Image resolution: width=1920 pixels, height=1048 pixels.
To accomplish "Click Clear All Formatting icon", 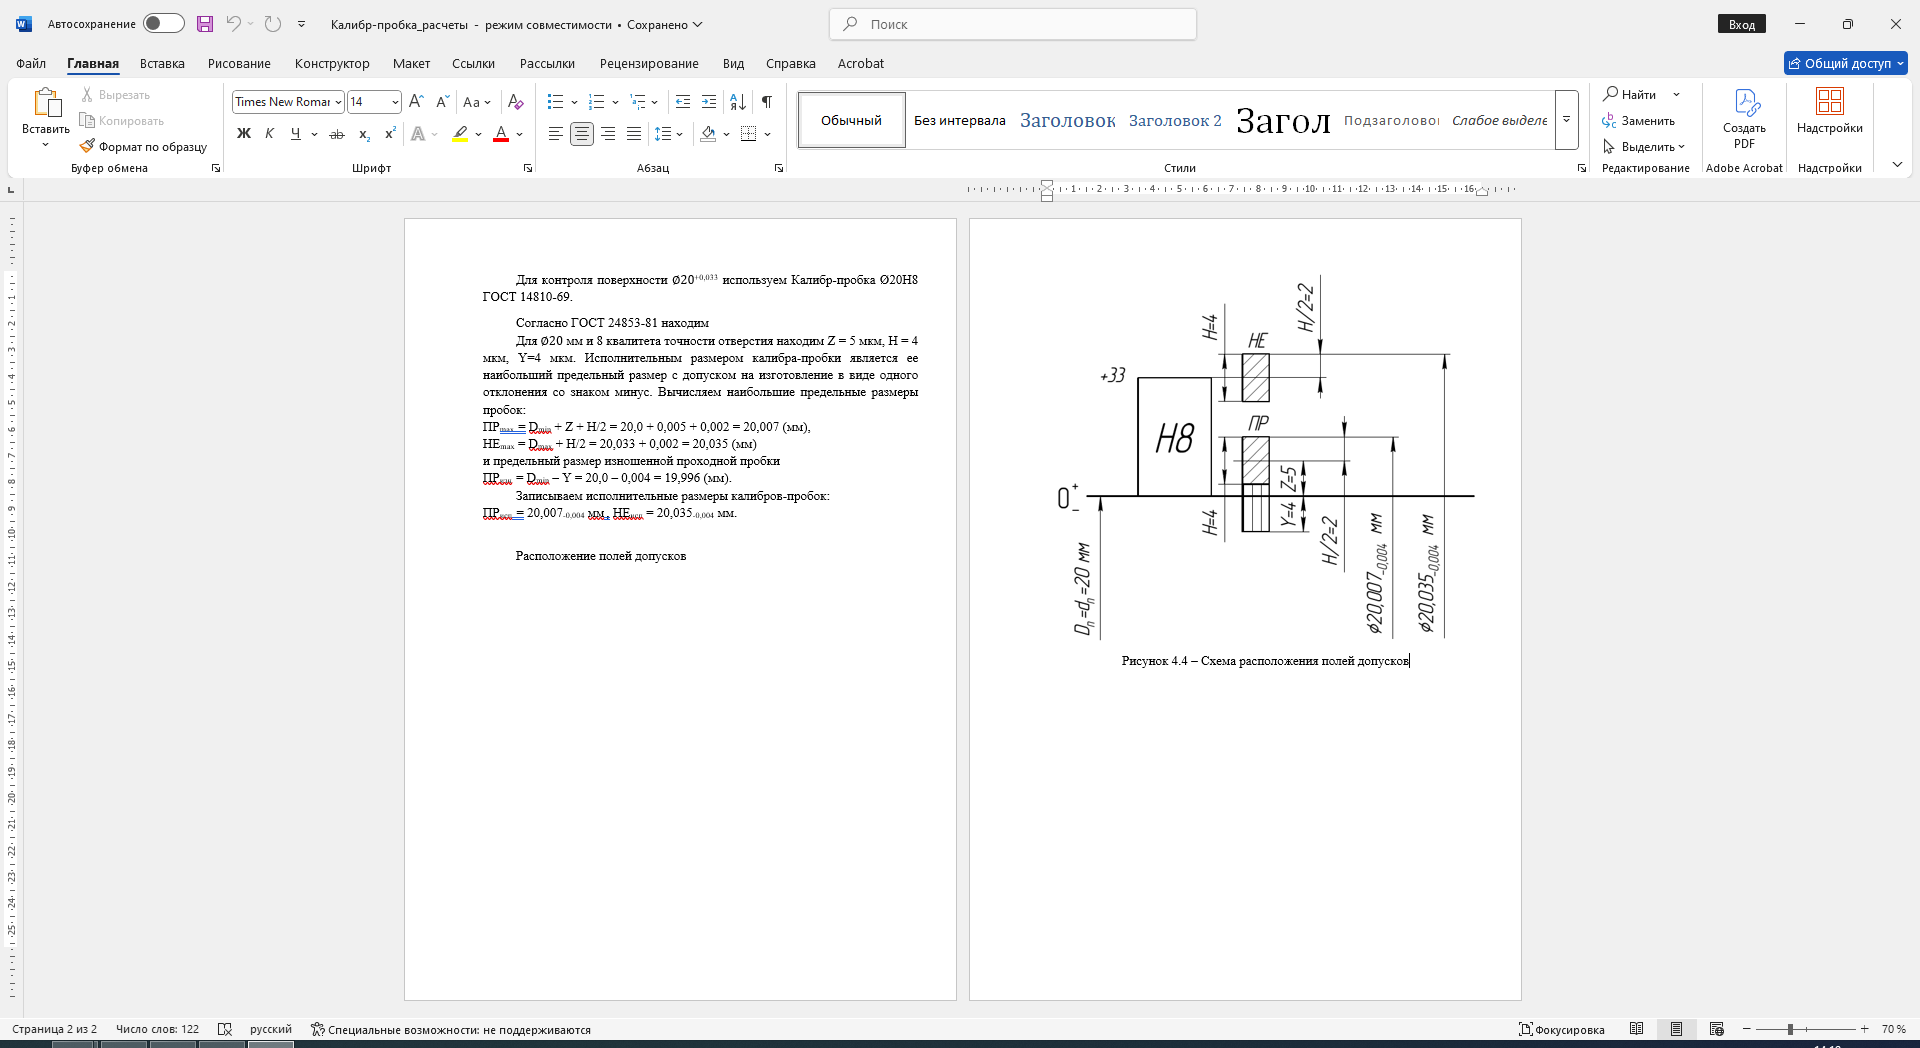I will [516, 101].
